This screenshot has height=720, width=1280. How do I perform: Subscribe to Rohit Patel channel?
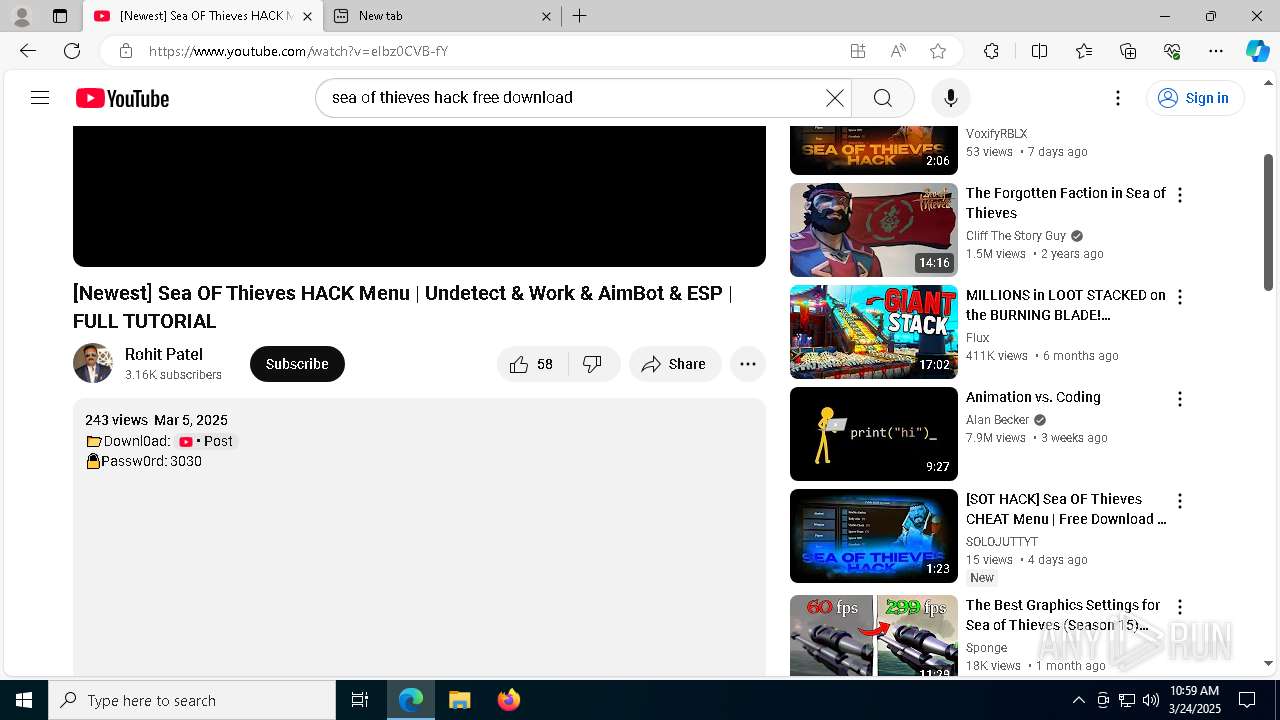pyautogui.click(x=297, y=364)
